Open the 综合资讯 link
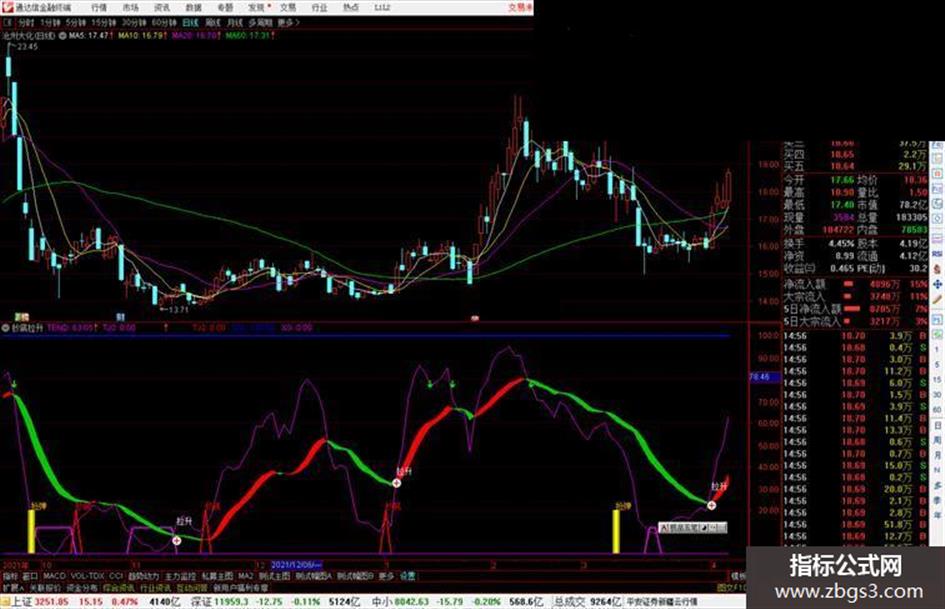 (119, 587)
